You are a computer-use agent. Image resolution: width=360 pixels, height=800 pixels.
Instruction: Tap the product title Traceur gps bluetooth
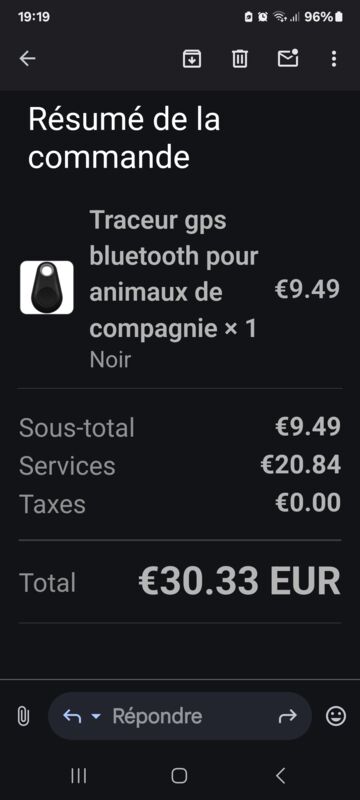[174, 275]
